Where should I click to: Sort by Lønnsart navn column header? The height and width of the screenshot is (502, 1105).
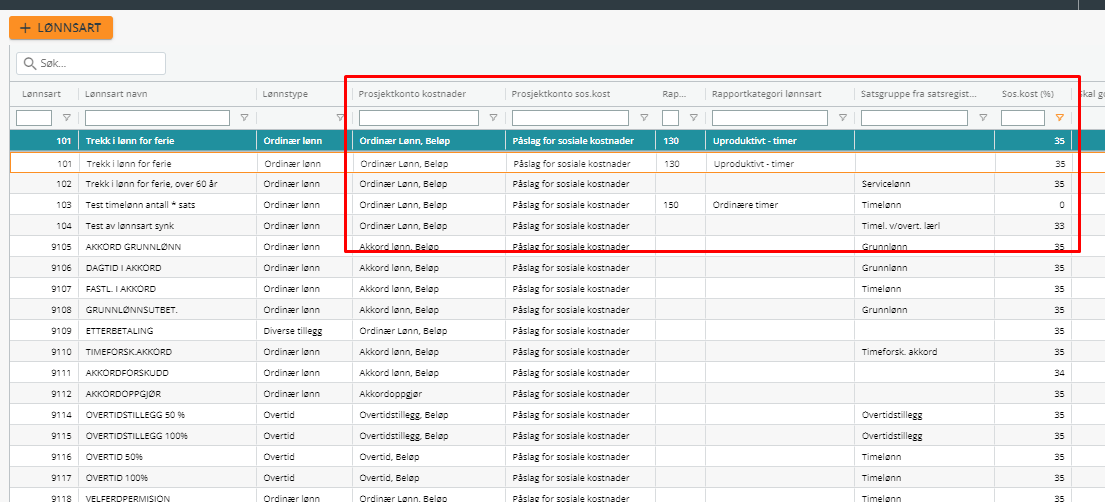pos(116,94)
